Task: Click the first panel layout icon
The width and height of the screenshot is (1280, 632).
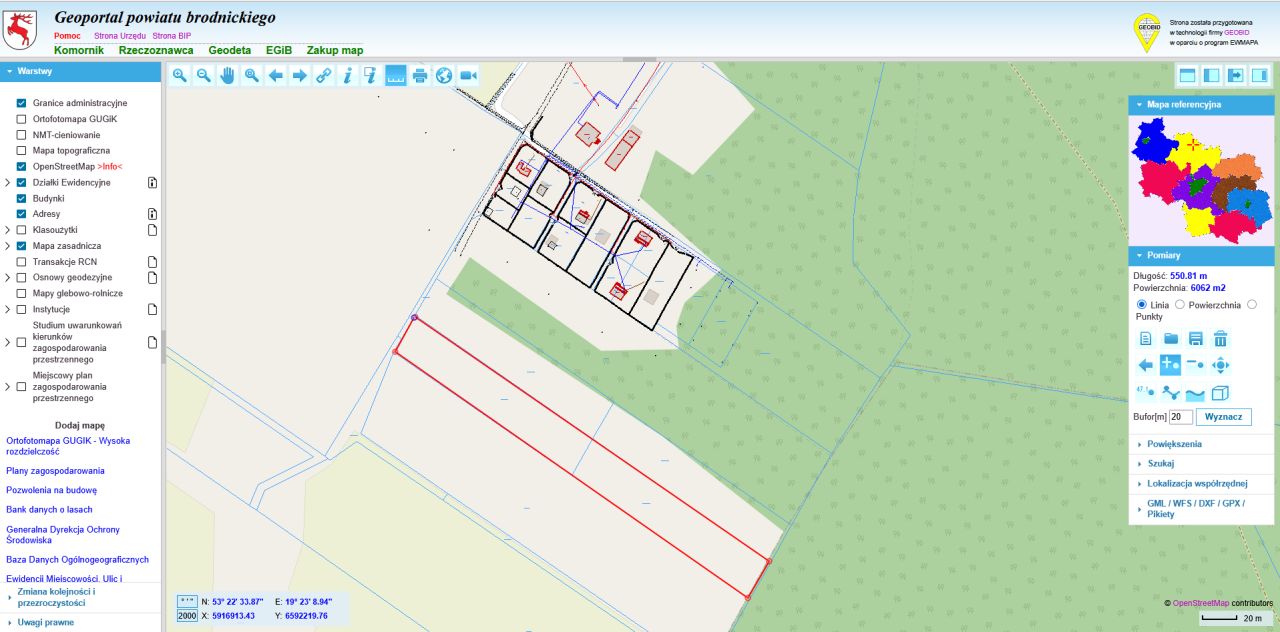Action: [1187, 75]
